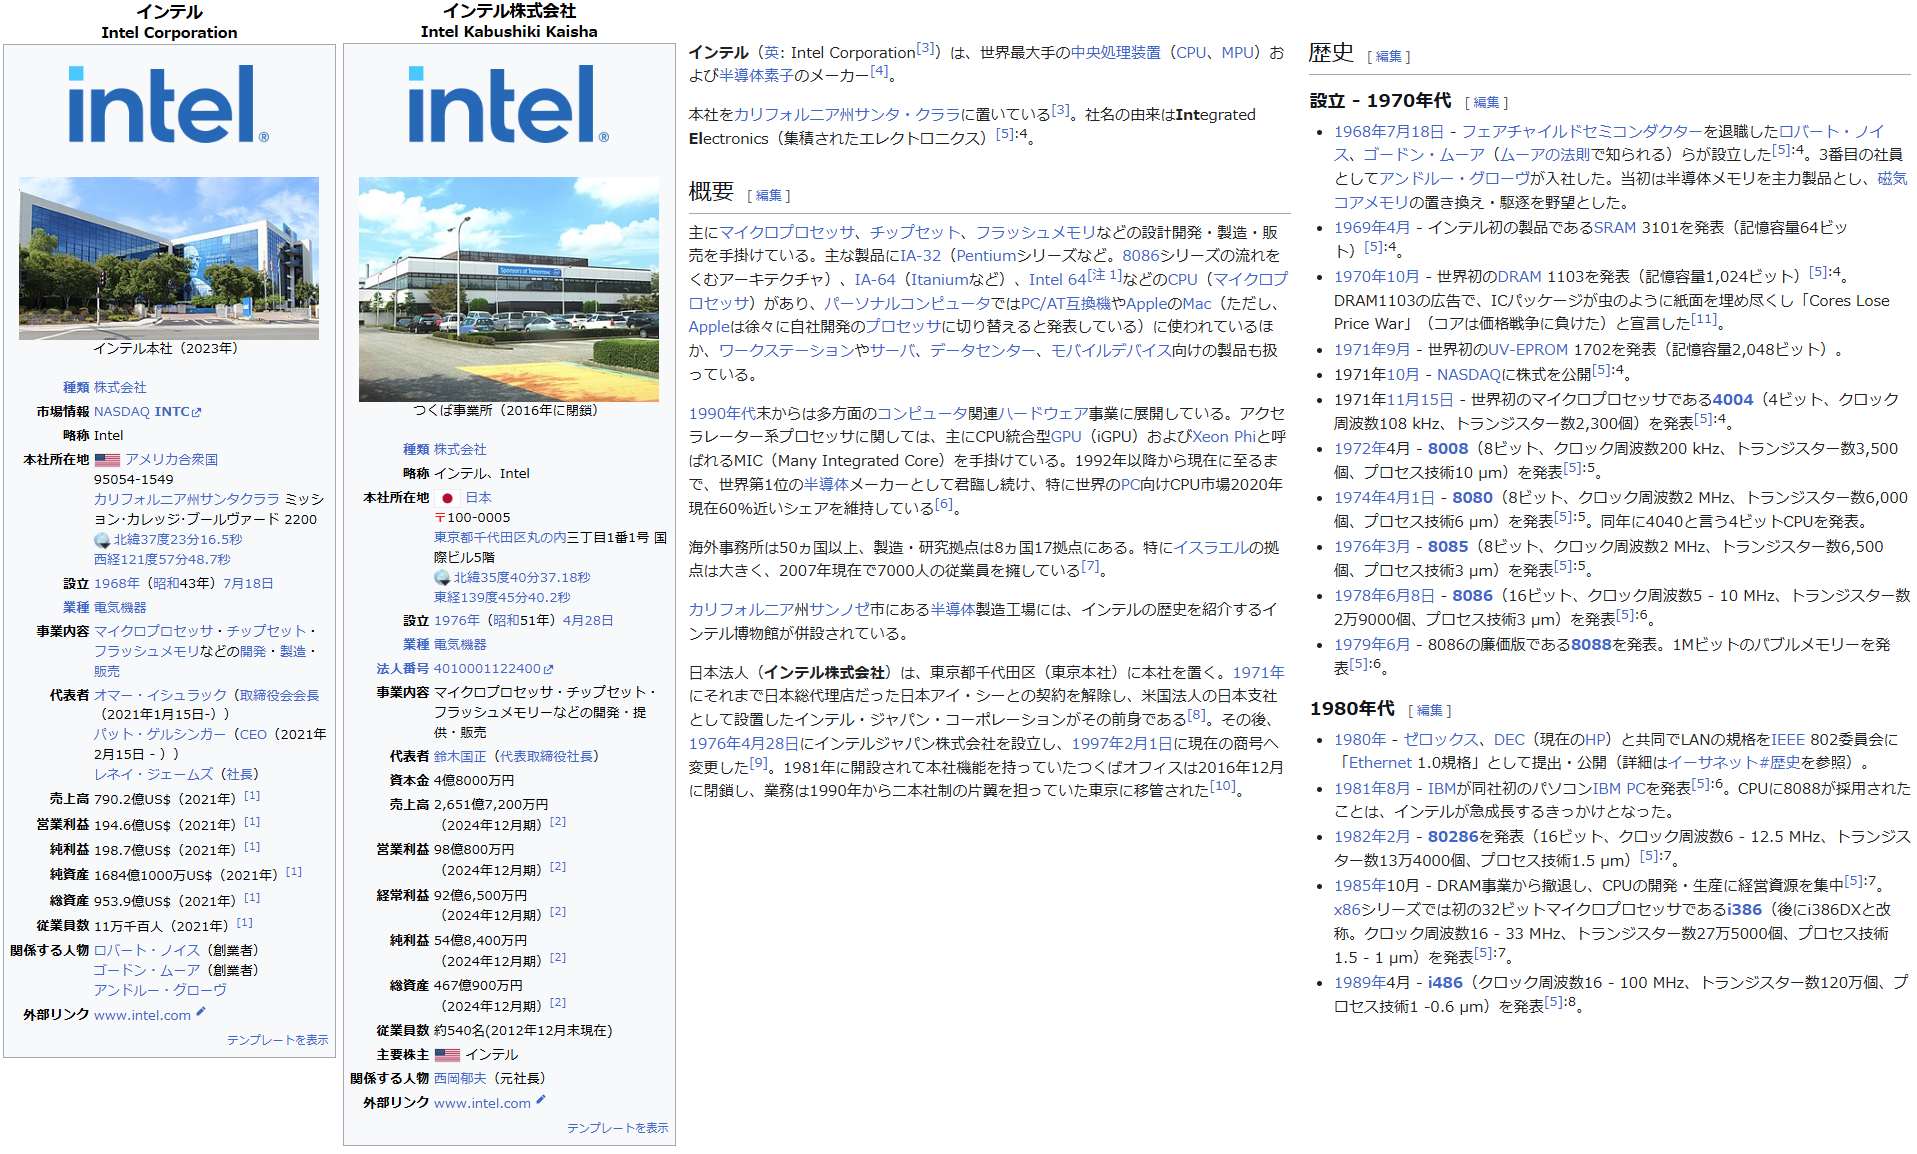Click the 8088 processor link

[1590, 645]
